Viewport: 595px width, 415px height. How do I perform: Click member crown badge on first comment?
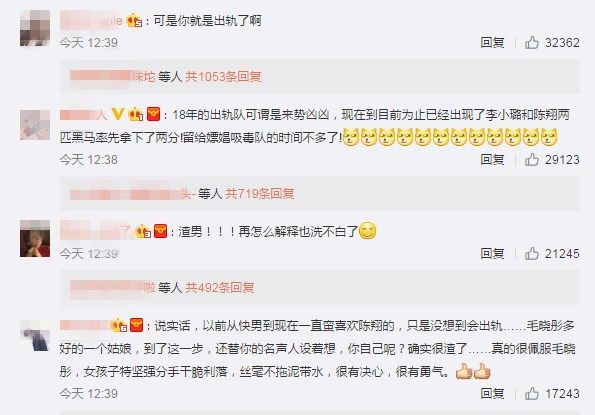coord(134,20)
